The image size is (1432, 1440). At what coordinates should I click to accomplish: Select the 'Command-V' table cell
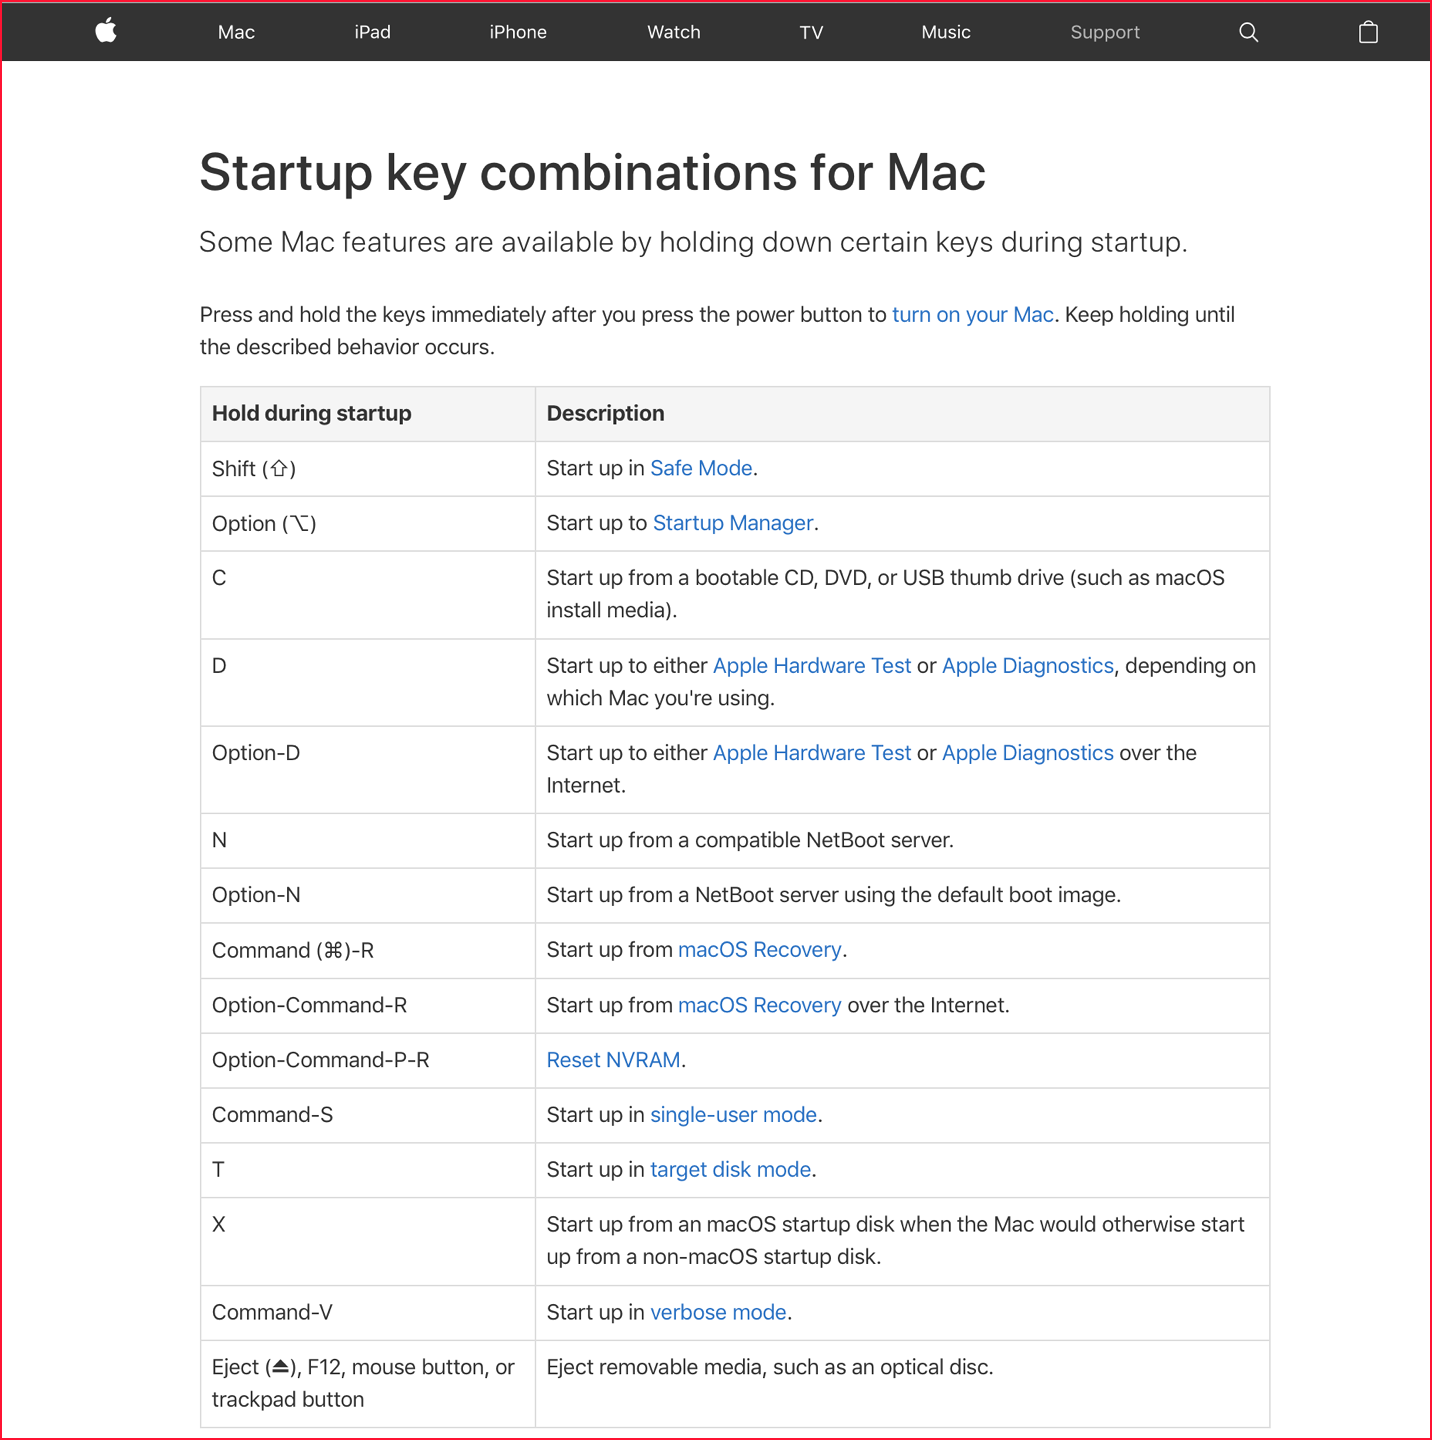tap(368, 1313)
